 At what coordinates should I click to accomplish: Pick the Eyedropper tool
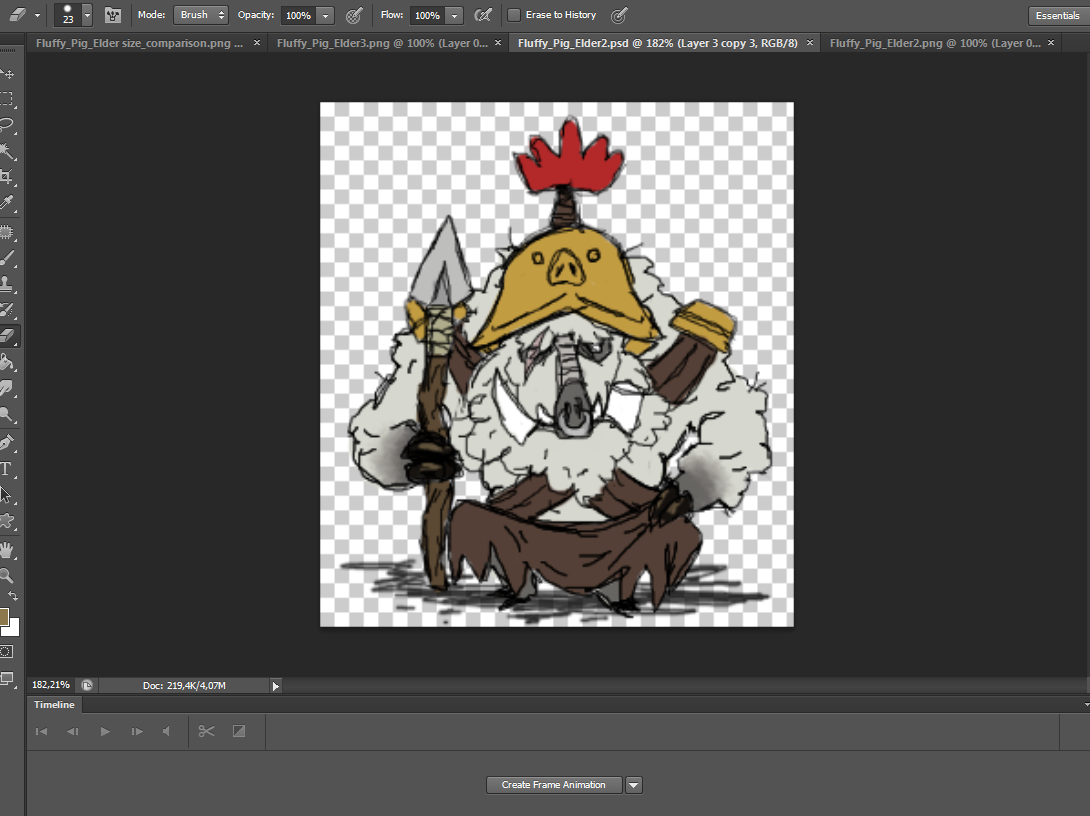point(8,204)
